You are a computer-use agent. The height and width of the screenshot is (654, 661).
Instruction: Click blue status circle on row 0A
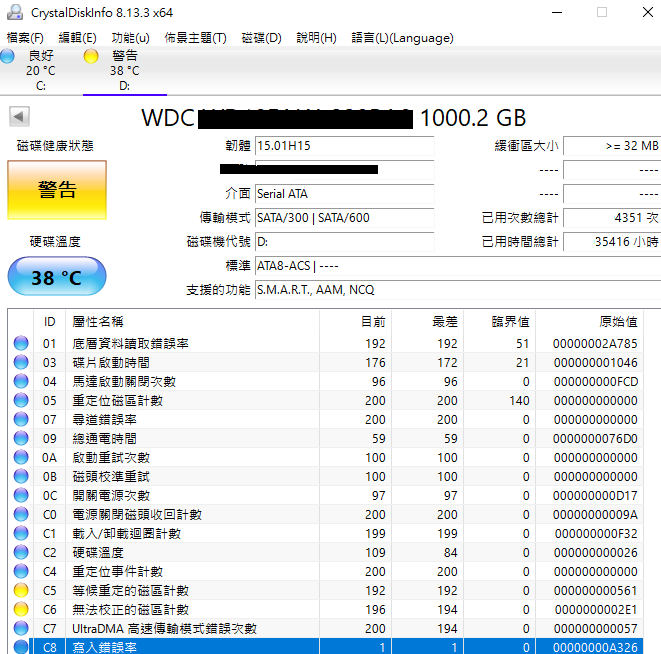pyautogui.click(x=21, y=457)
